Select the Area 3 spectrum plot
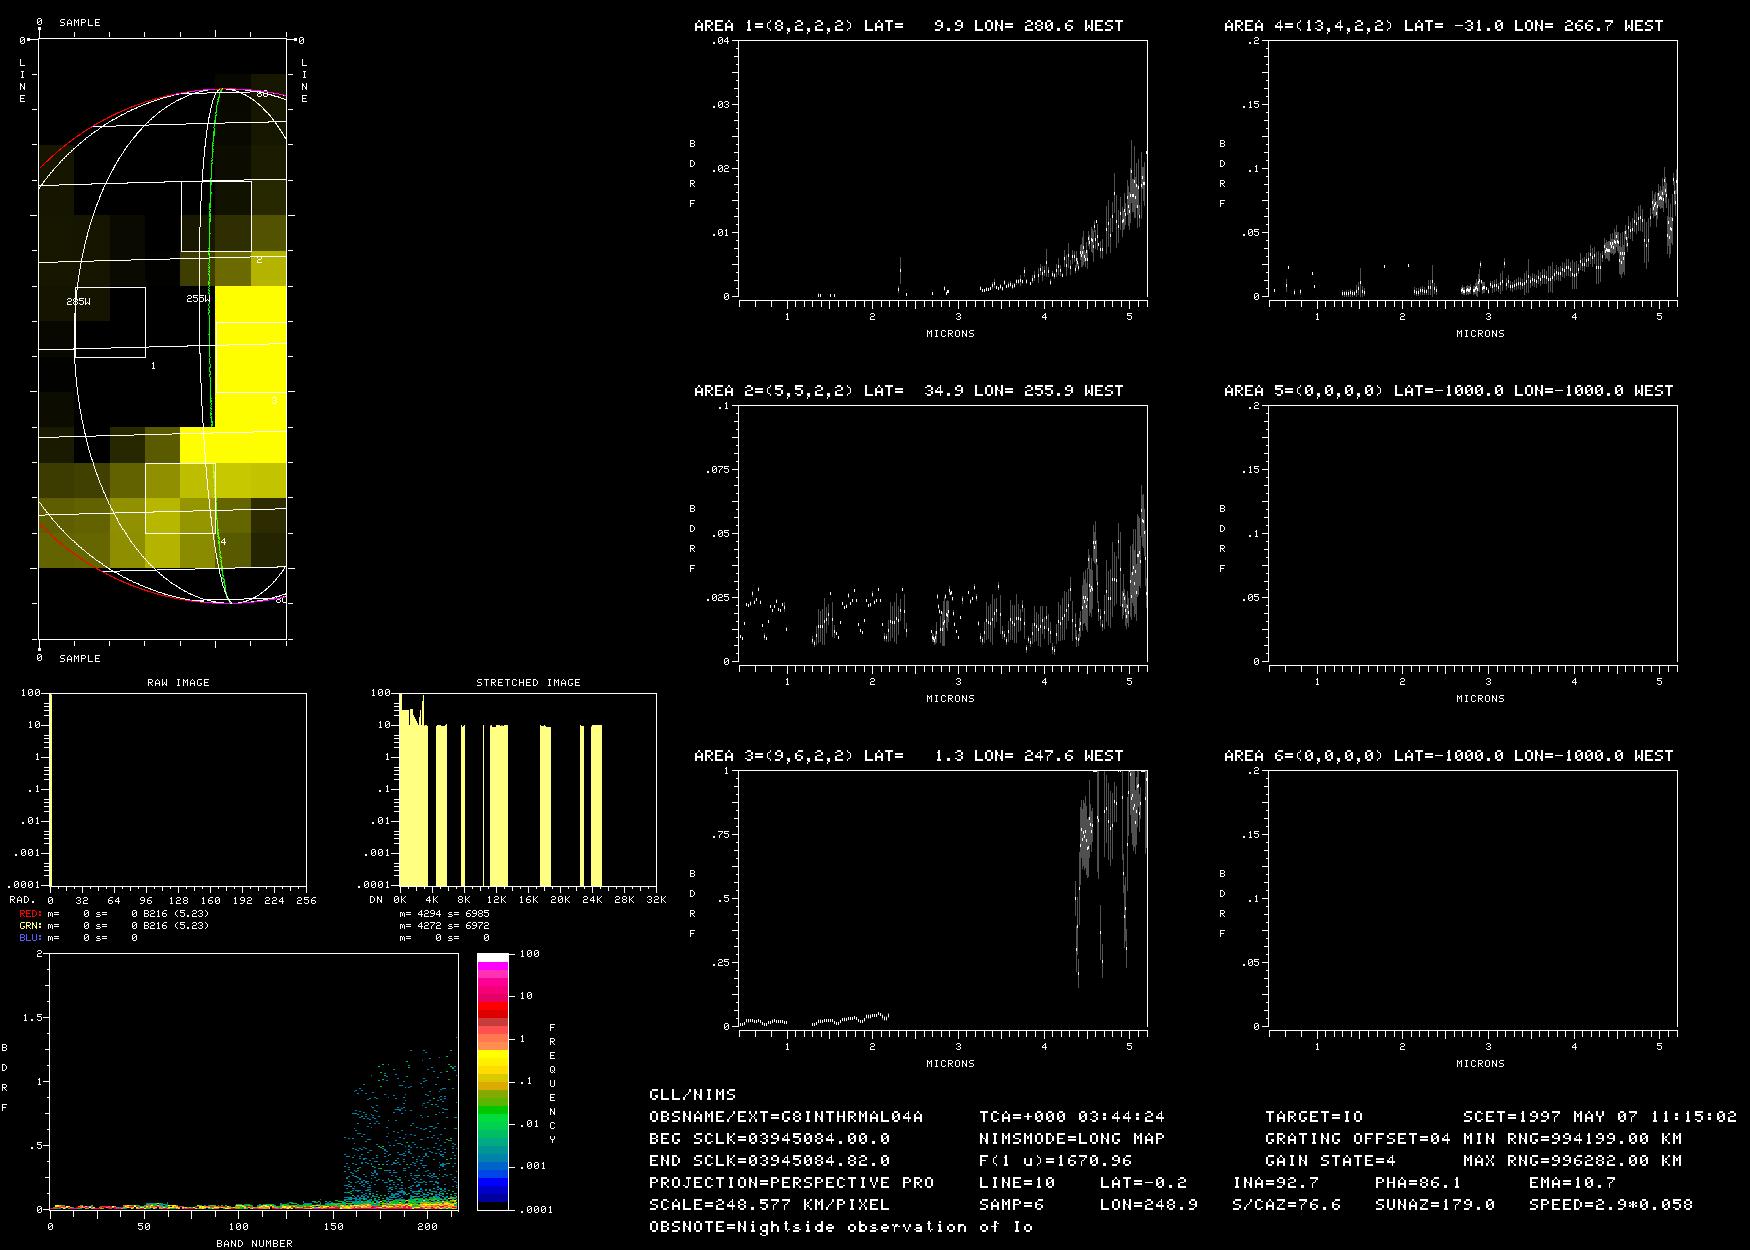The width and height of the screenshot is (1750, 1250). pos(942,898)
